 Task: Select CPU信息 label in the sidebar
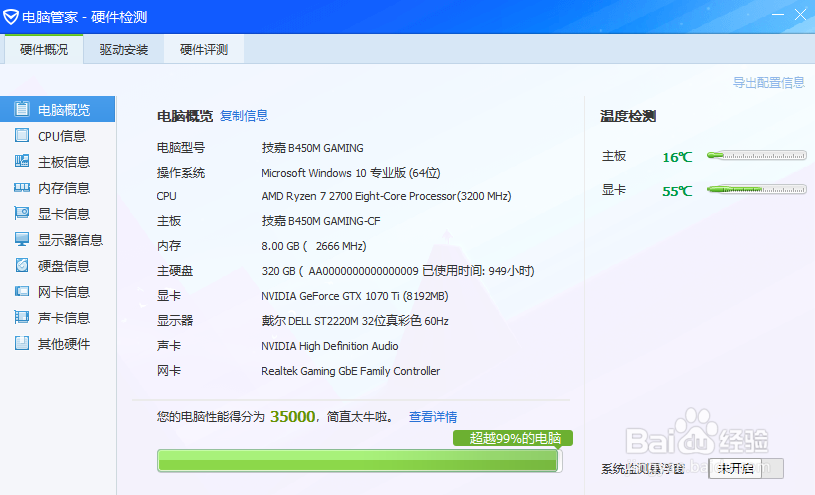point(62,136)
